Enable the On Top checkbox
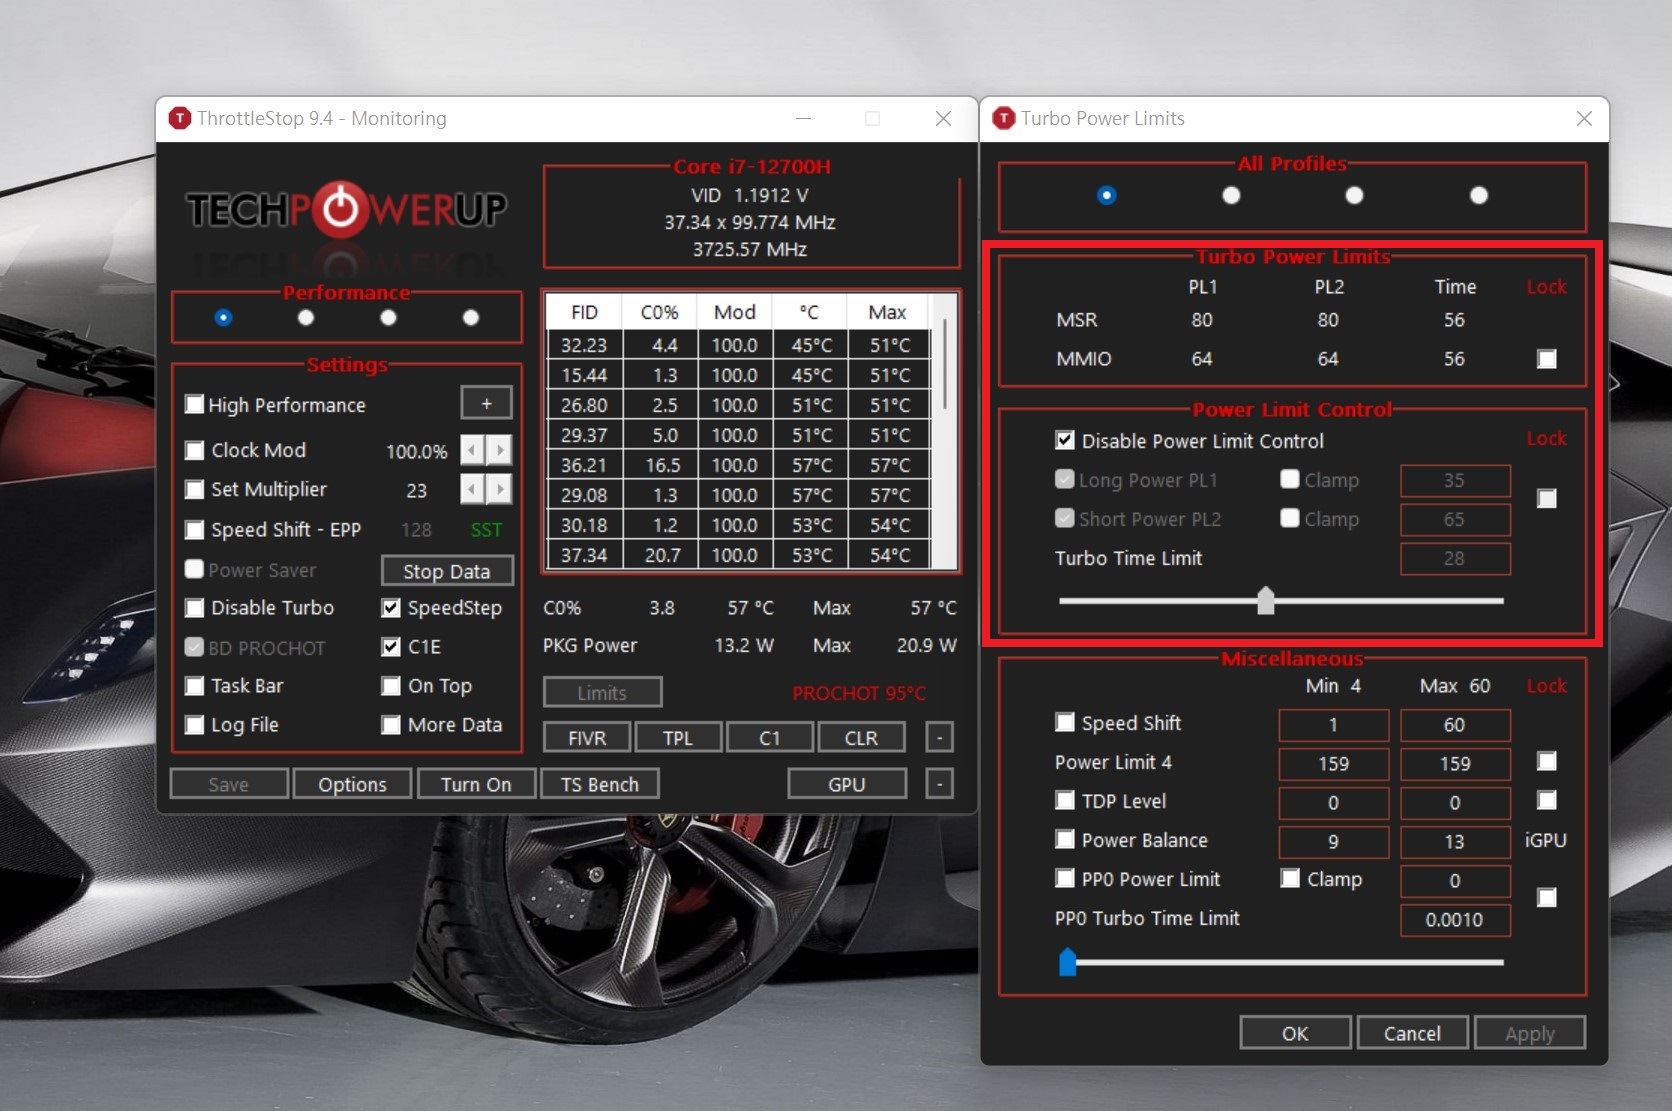The height and width of the screenshot is (1111, 1672). (x=391, y=686)
